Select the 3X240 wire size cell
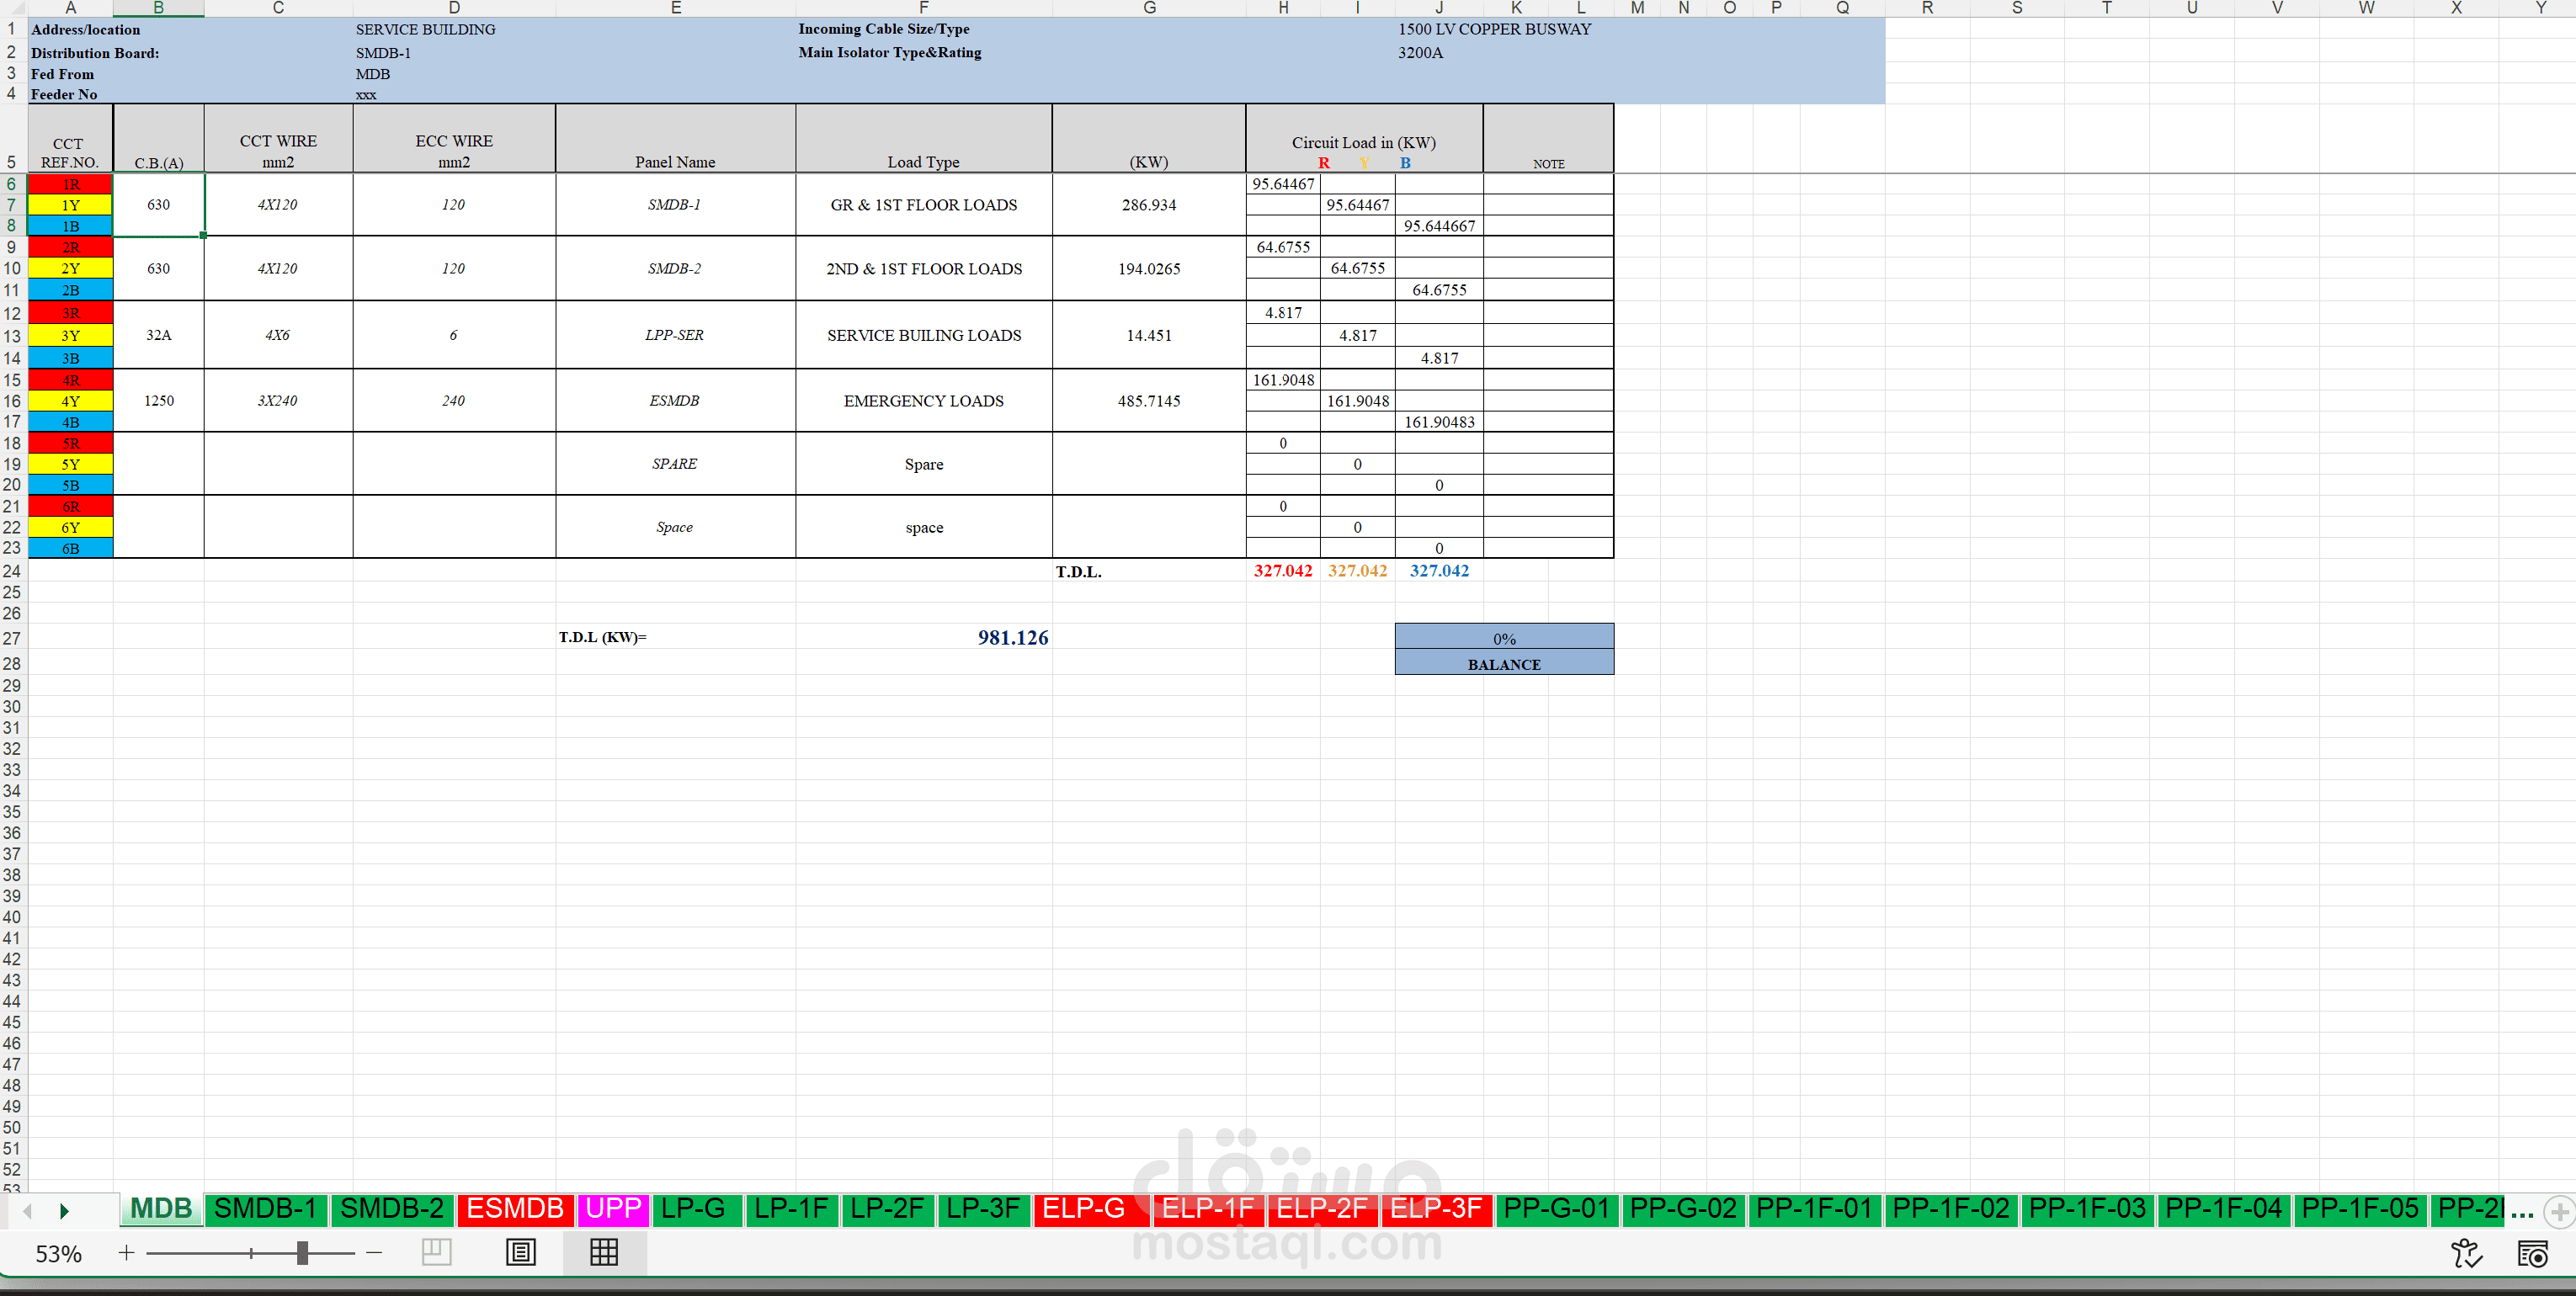Image resolution: width=2576 pixels, height=1296 pixels. pos(278,401)
